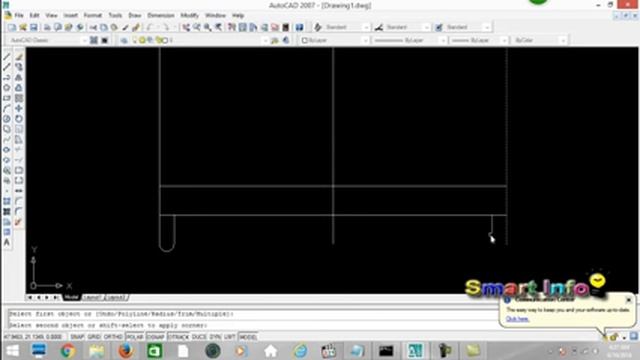Follow the Click here link in notification

click(x=518, y=319)
